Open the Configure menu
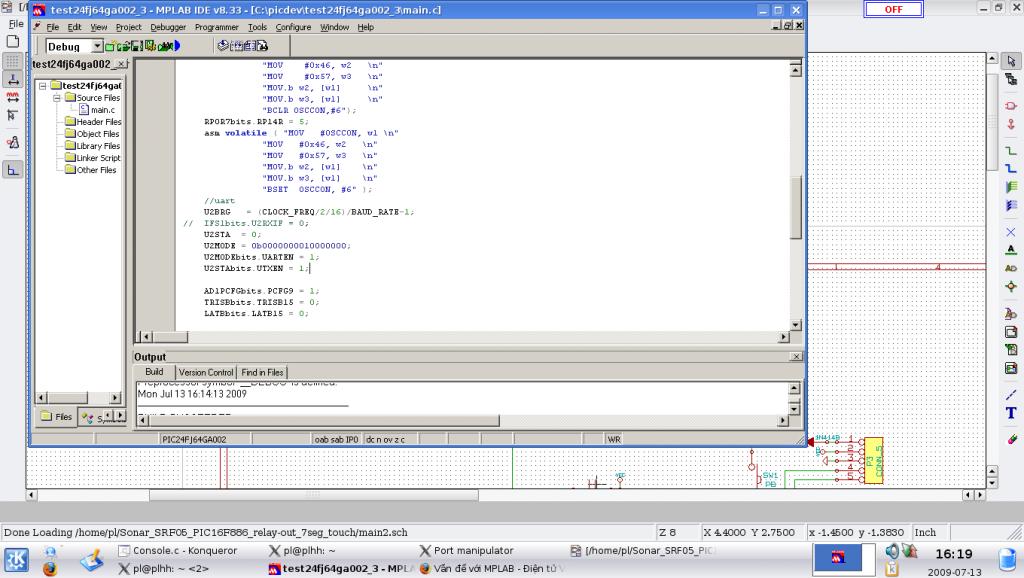Viewport: 1024px width, 578px height. click(293, 27)
